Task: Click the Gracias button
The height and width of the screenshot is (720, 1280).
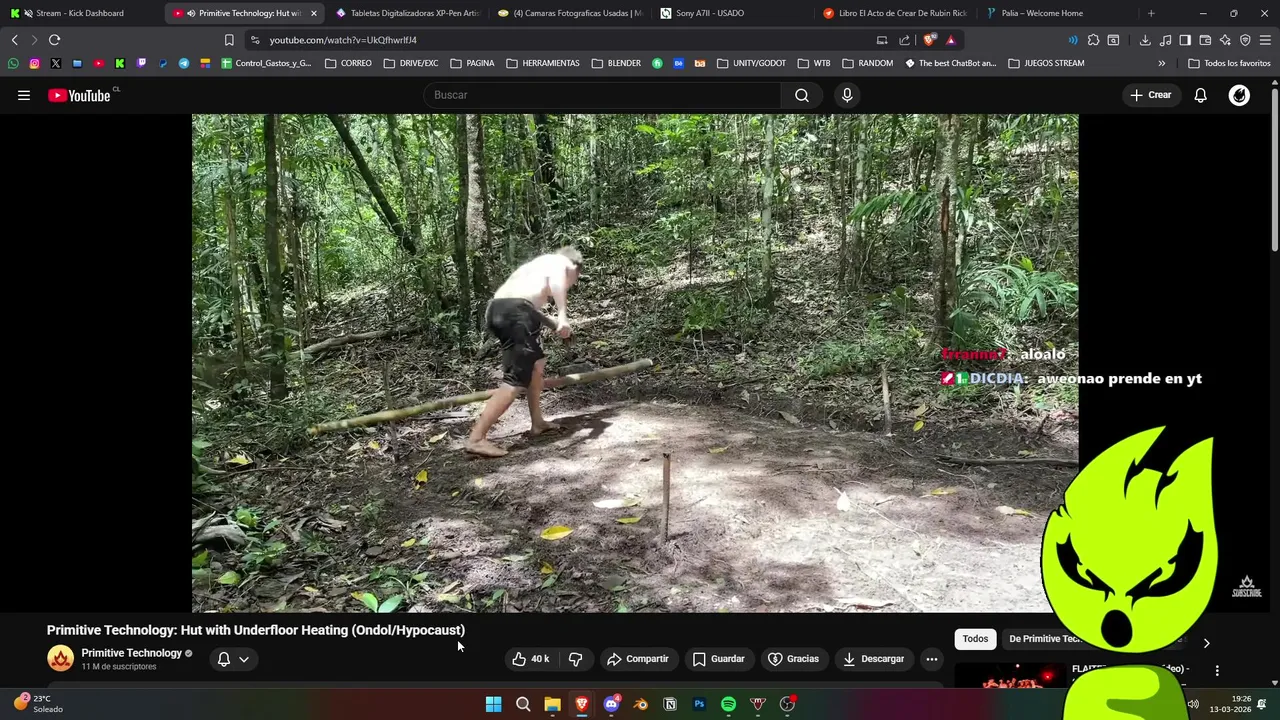Action: (x=793, y=659)
